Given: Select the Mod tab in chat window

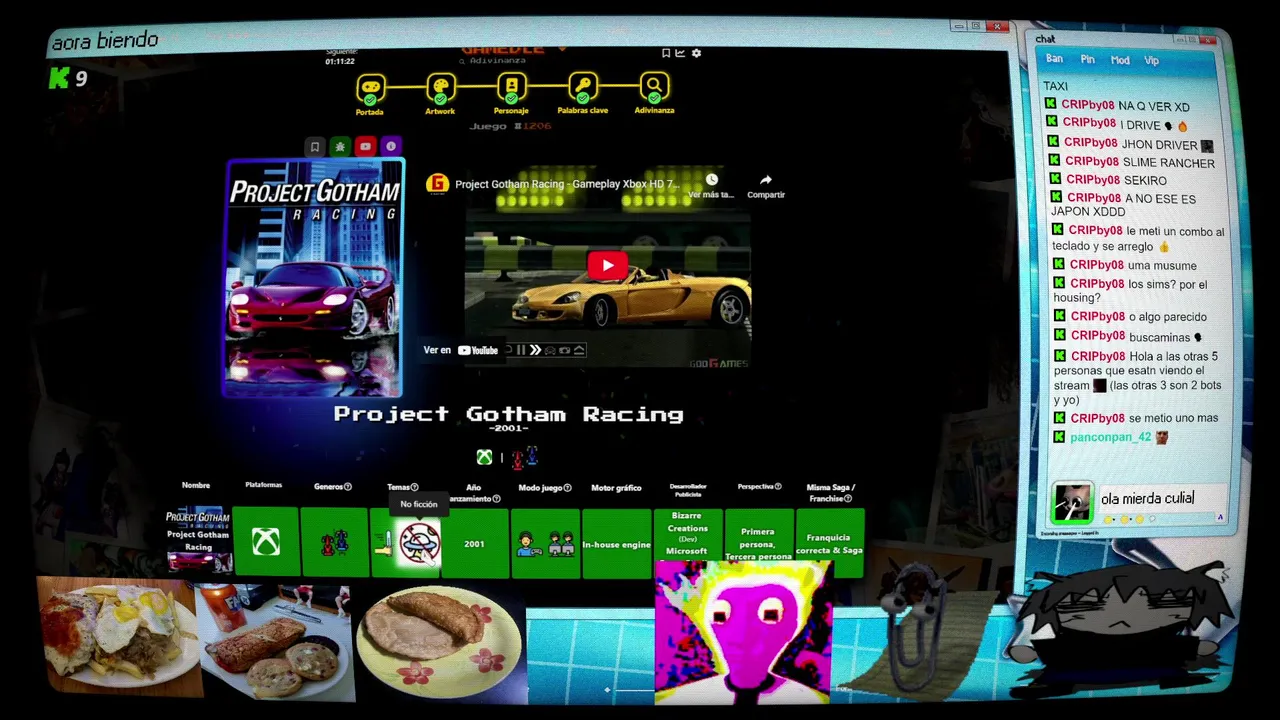Looking at the screenshot, I should (1120, 60).
